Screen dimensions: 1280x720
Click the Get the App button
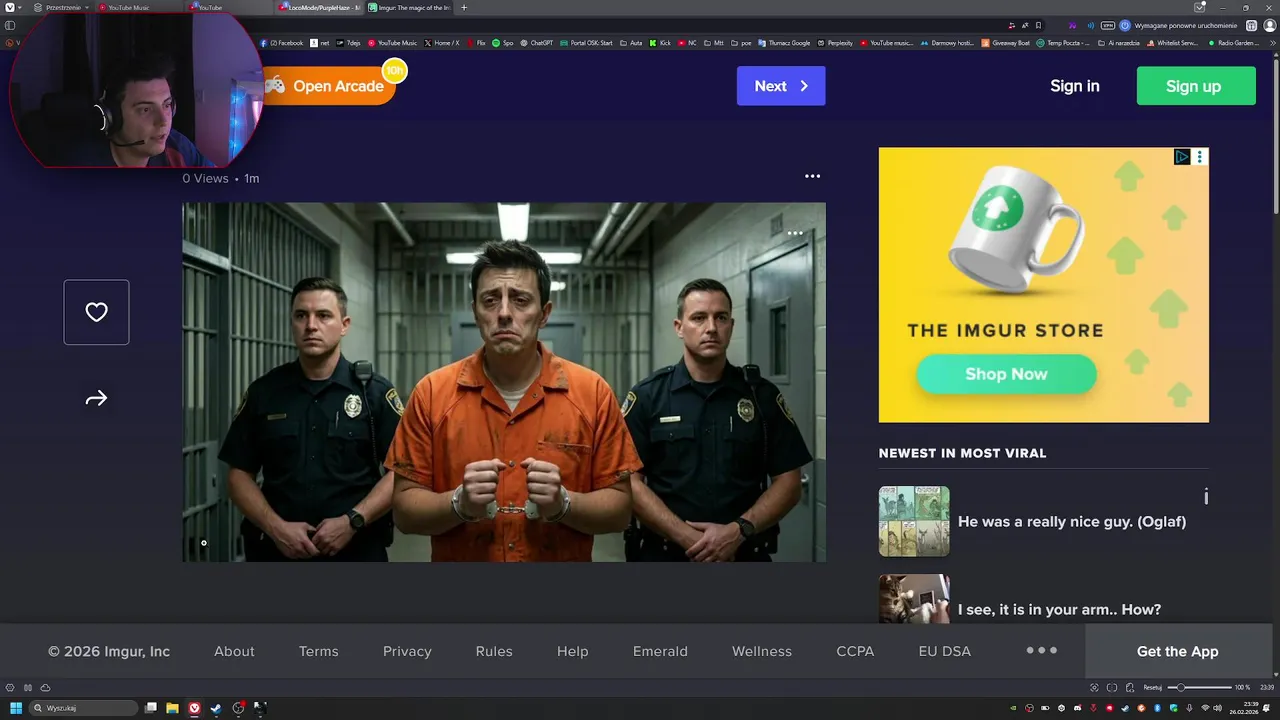click(1177, 651)
